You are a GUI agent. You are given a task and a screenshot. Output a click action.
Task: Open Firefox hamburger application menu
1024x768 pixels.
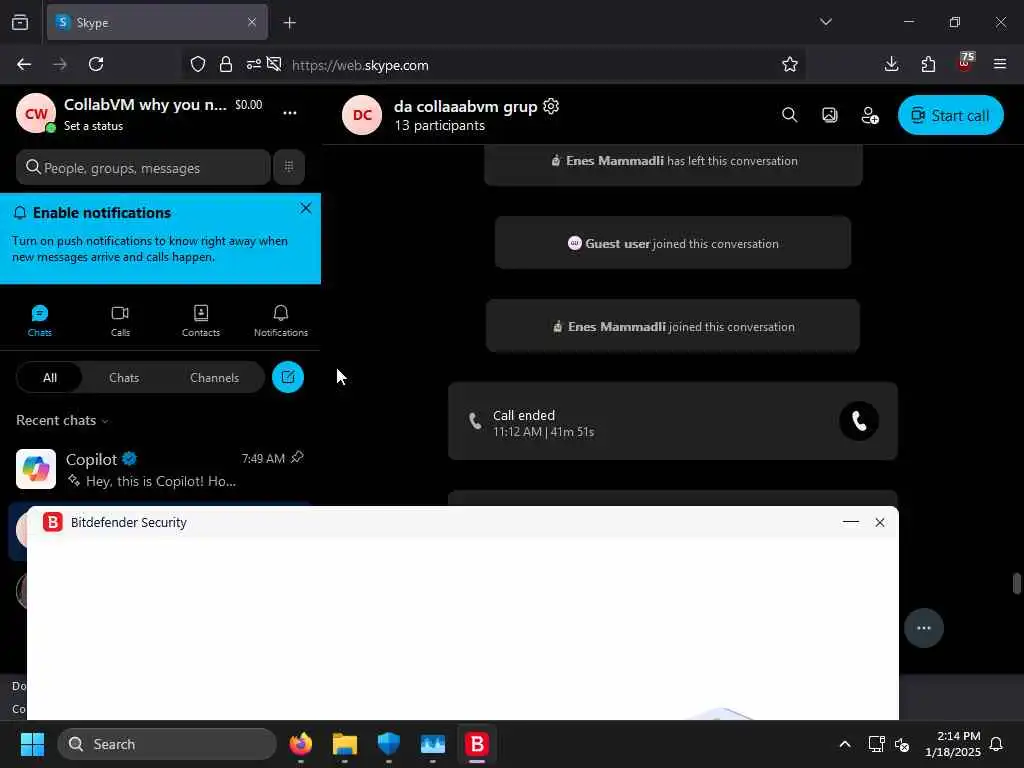pyautogui.click(x=1000, y=64)
